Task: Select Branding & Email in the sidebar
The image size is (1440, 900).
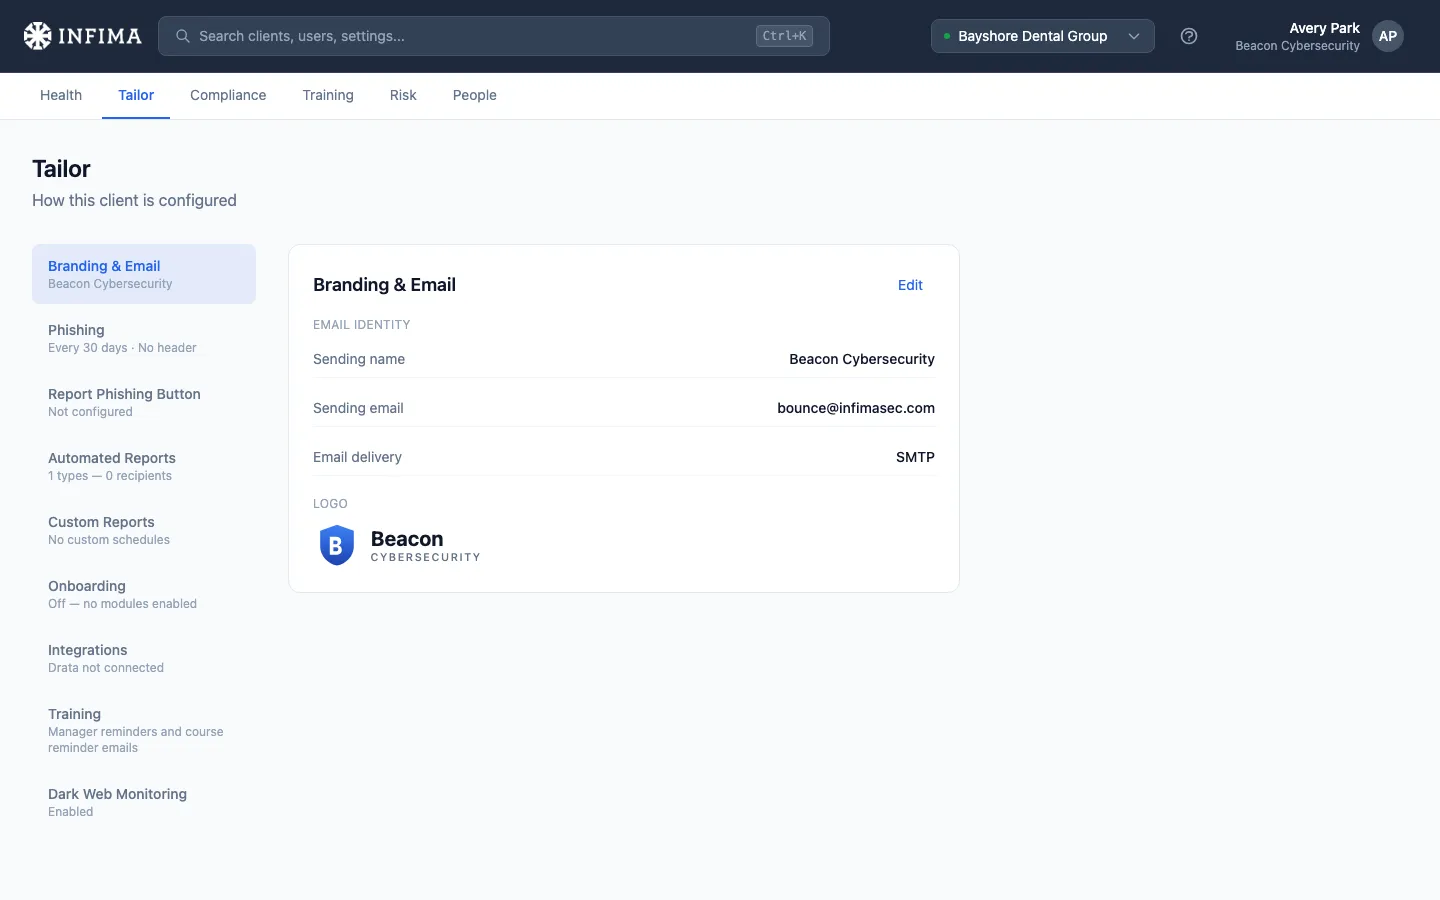Action: [x=144, y=274]
